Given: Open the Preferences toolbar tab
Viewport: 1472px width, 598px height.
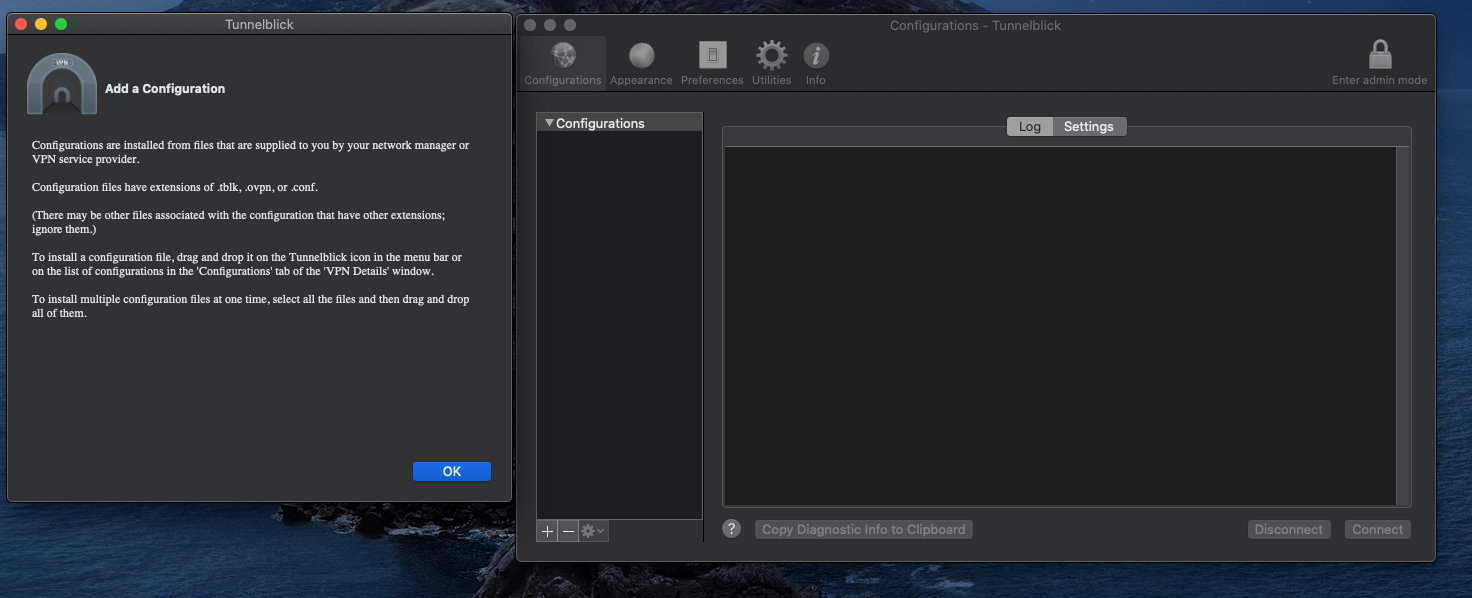Looking at the screenshot, I should 712,62.
